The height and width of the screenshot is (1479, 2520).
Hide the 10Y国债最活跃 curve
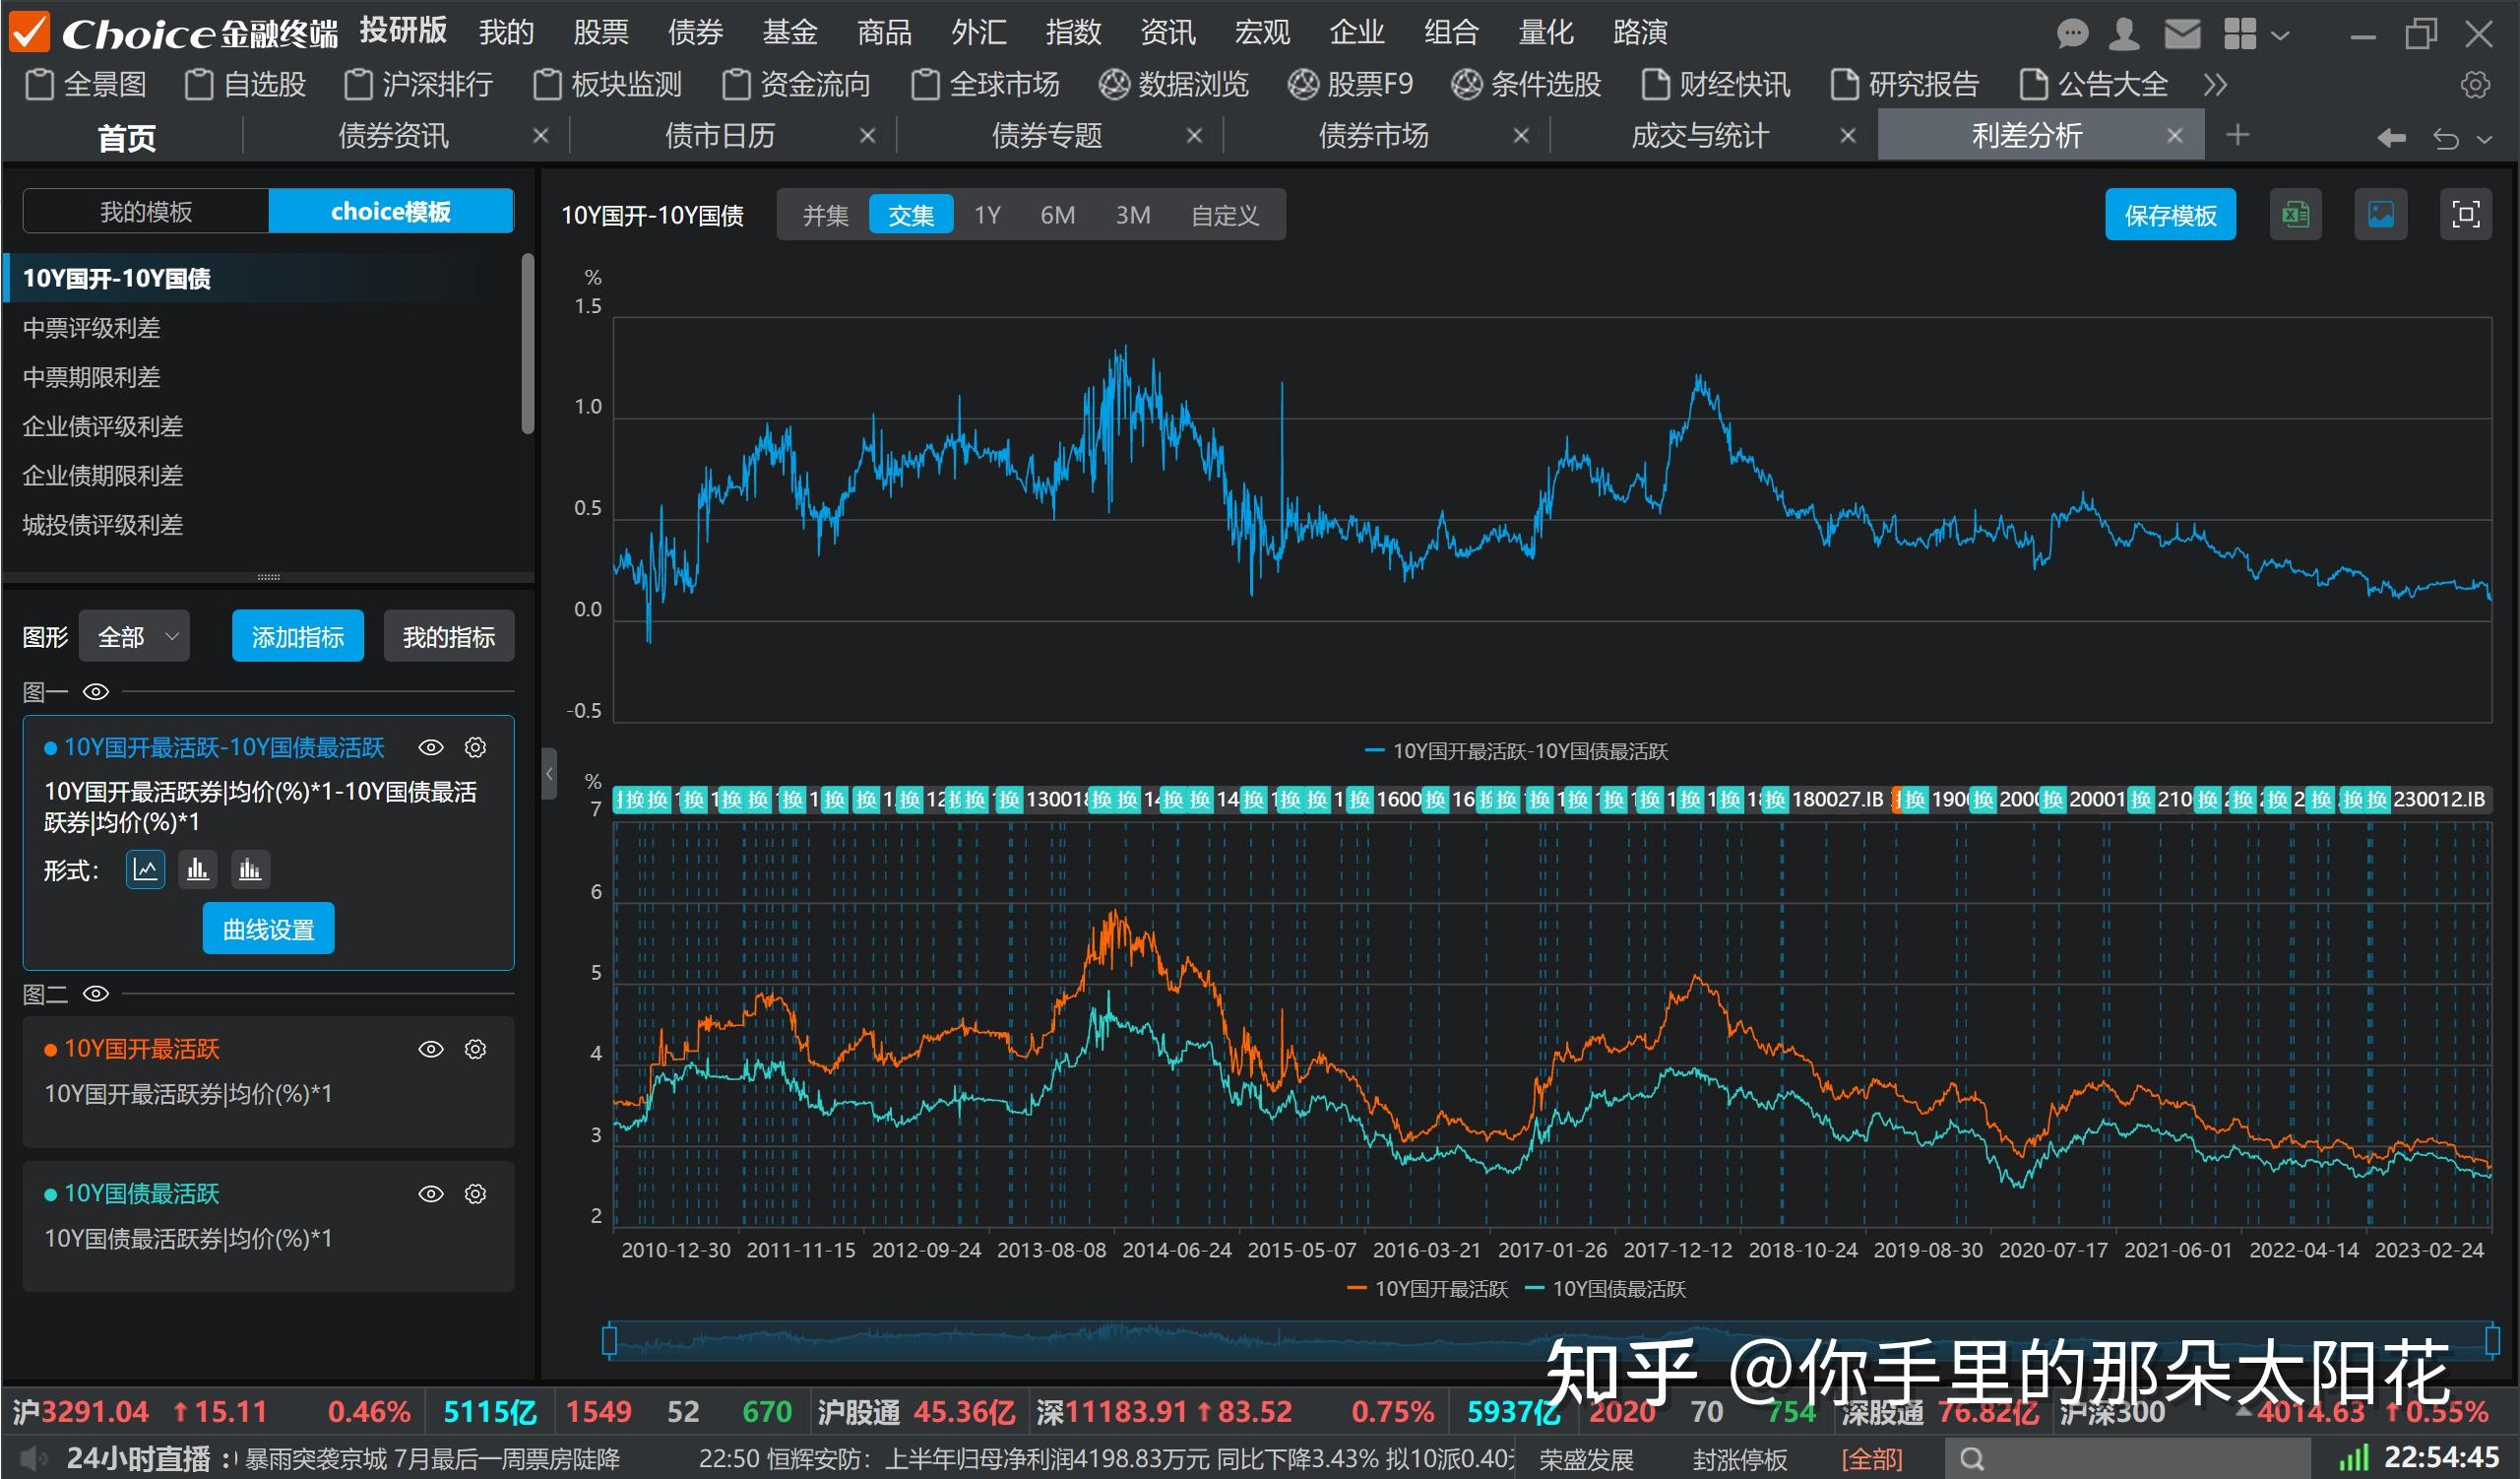[x=431, y=1193]
